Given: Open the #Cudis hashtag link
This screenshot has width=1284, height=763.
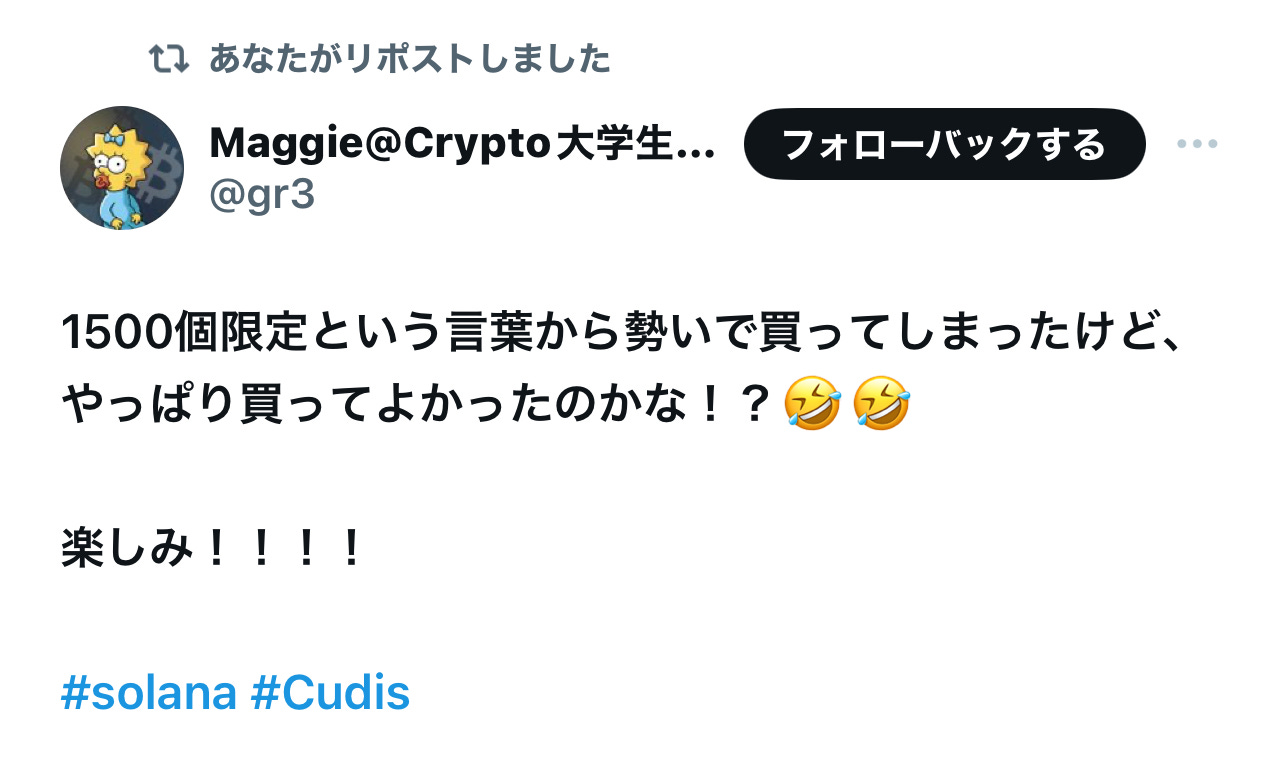Looking at the screenshot, I should coord(330,692).
